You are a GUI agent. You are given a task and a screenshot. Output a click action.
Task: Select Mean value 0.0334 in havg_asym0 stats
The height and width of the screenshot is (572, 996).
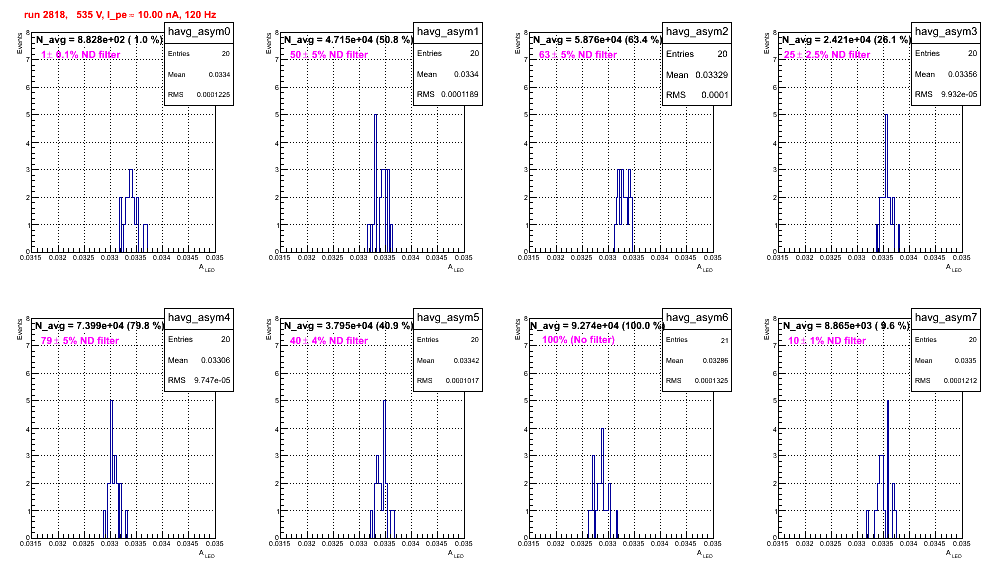coord(219,74)
